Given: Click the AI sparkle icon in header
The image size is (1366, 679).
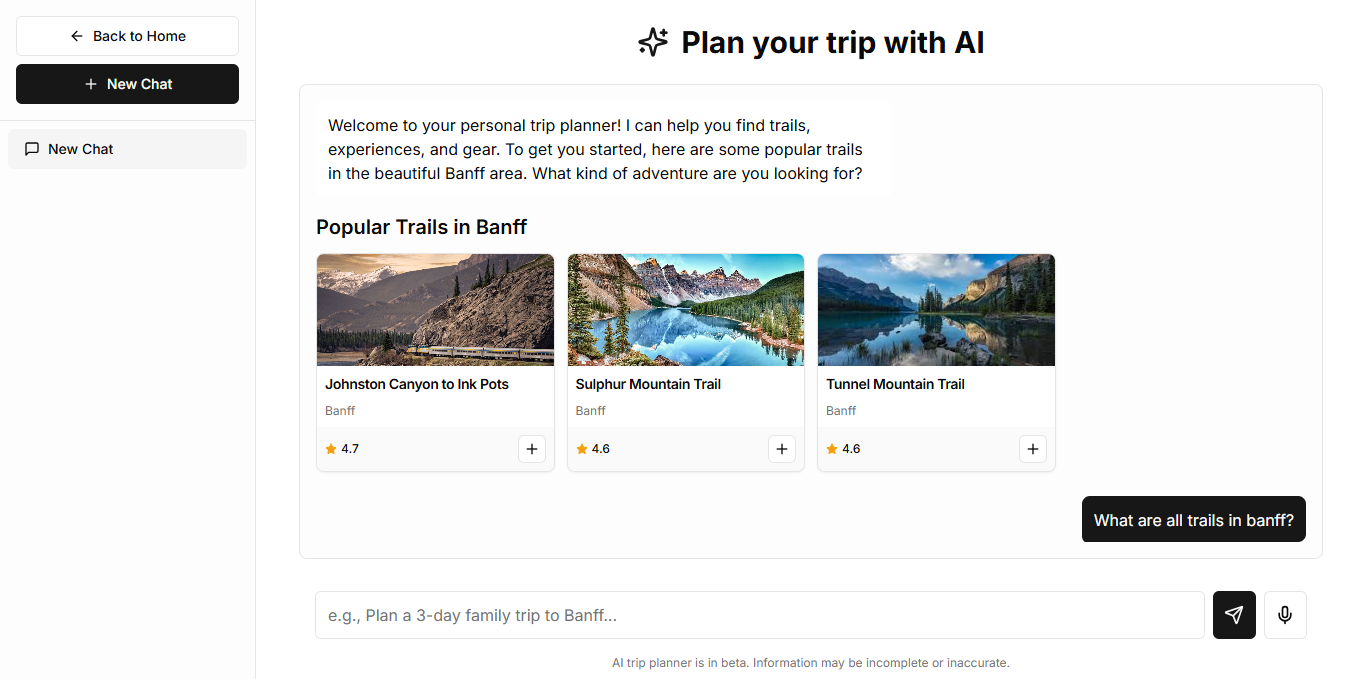Looking at the screenshot, I should coord(653,42).
